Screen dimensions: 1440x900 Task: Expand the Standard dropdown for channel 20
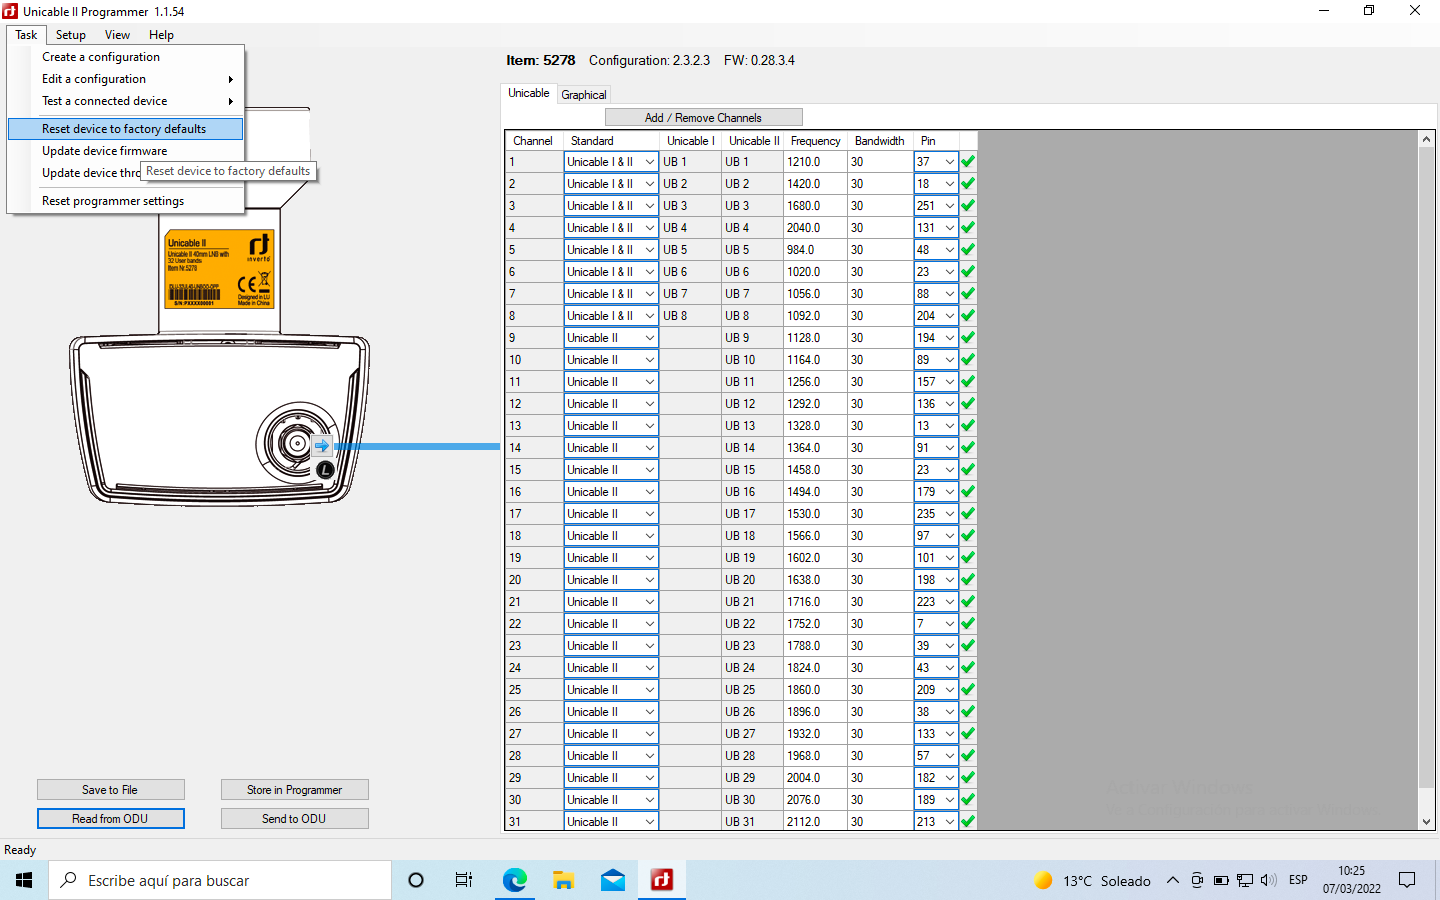coord(649,580)
